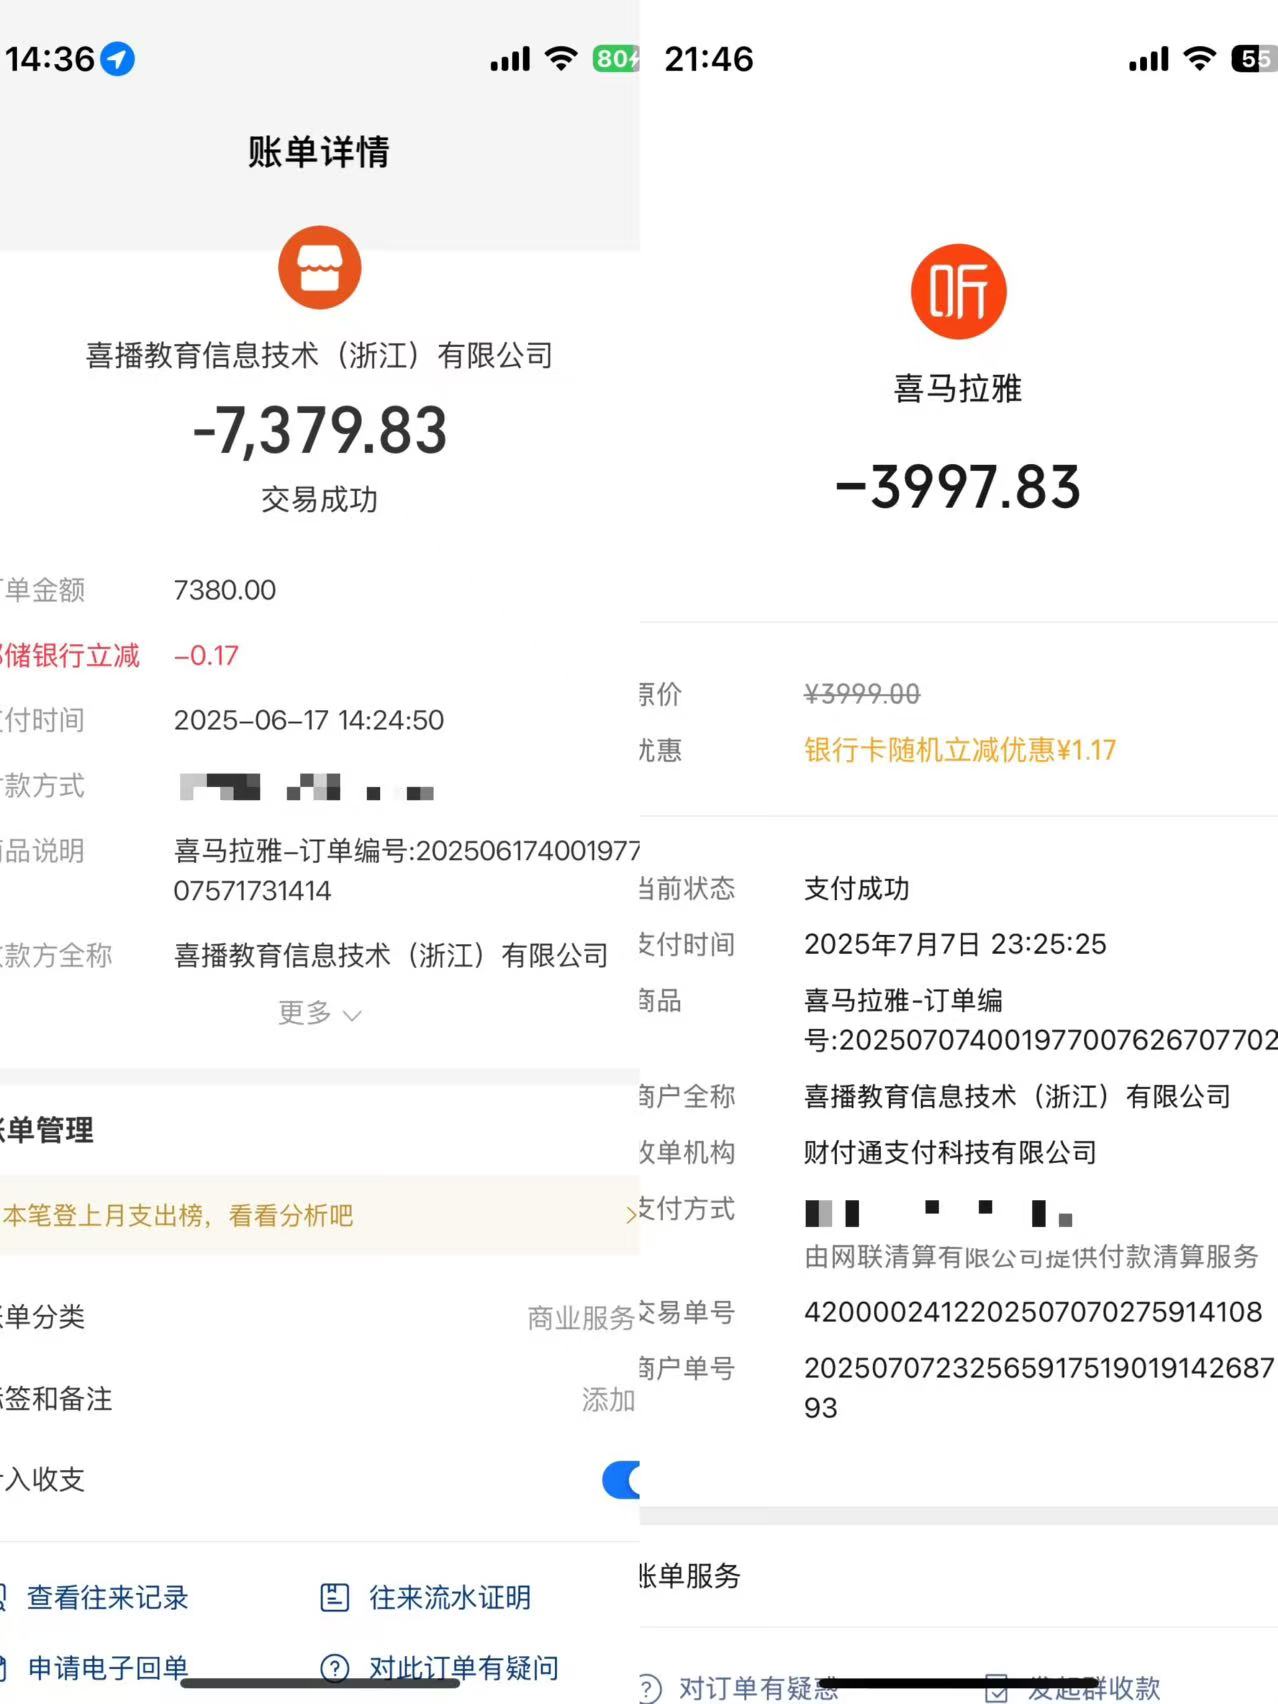Open 对此订单有疑问
Viewport: 1278px width, 1704px height.
pyautogui.click(x=464, y=1668)
